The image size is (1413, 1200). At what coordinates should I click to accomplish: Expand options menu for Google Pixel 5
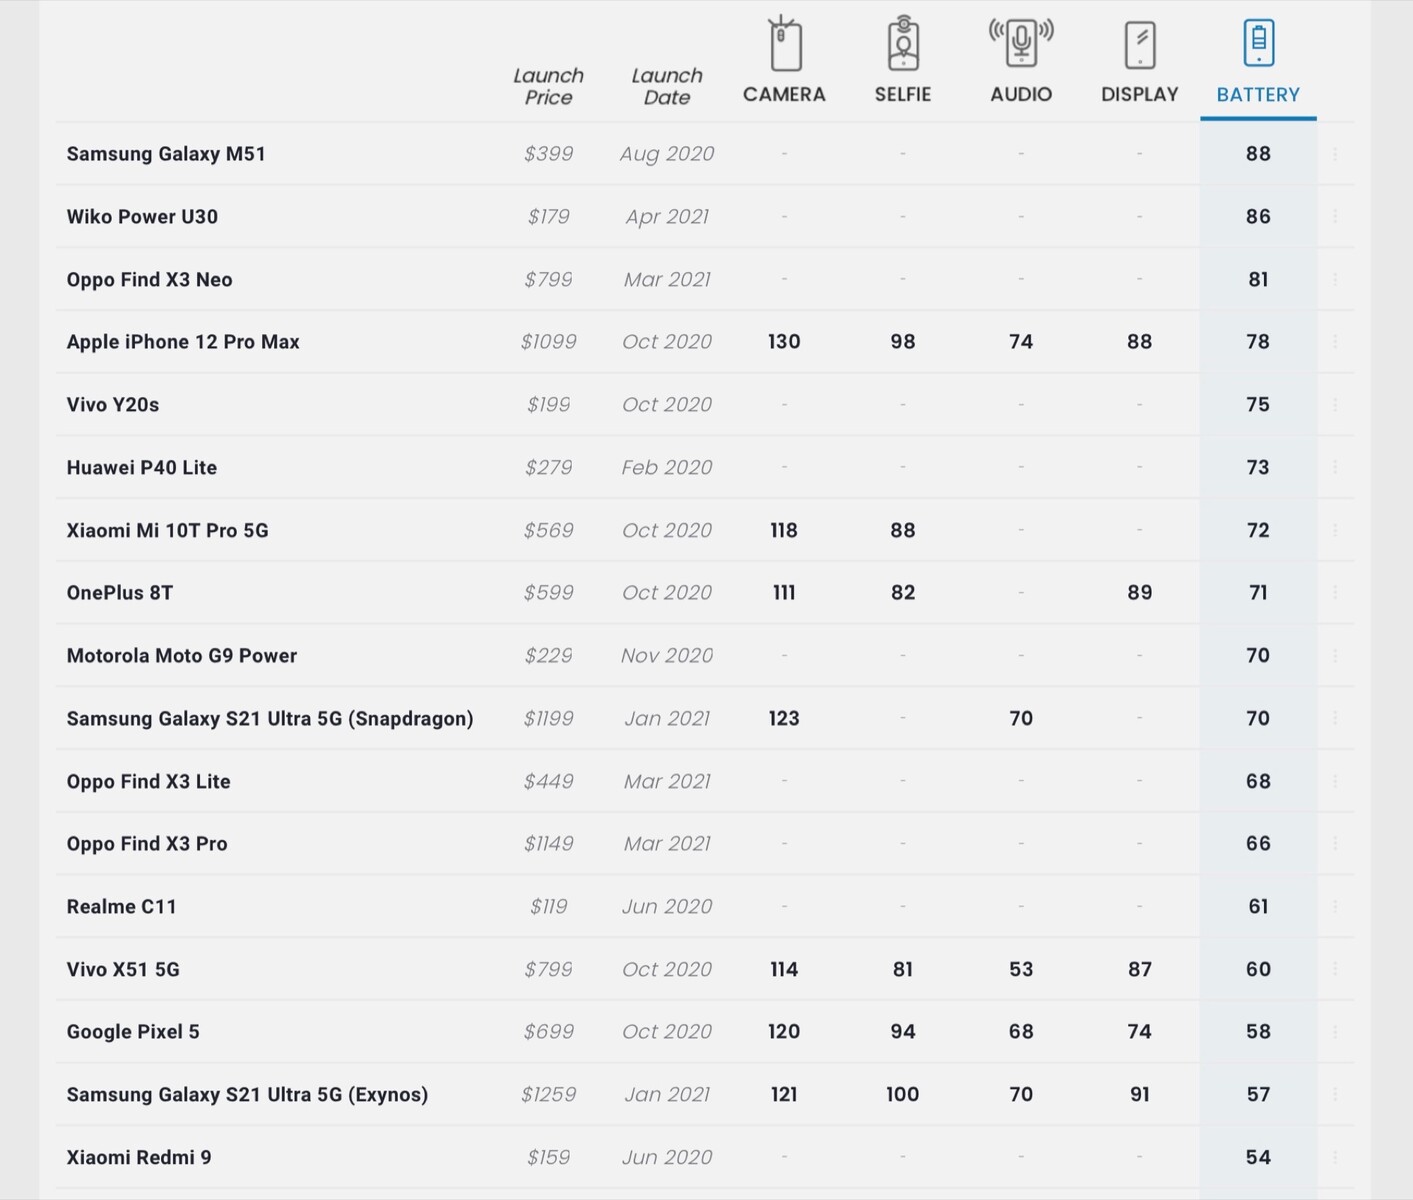coord(1335,1032)
